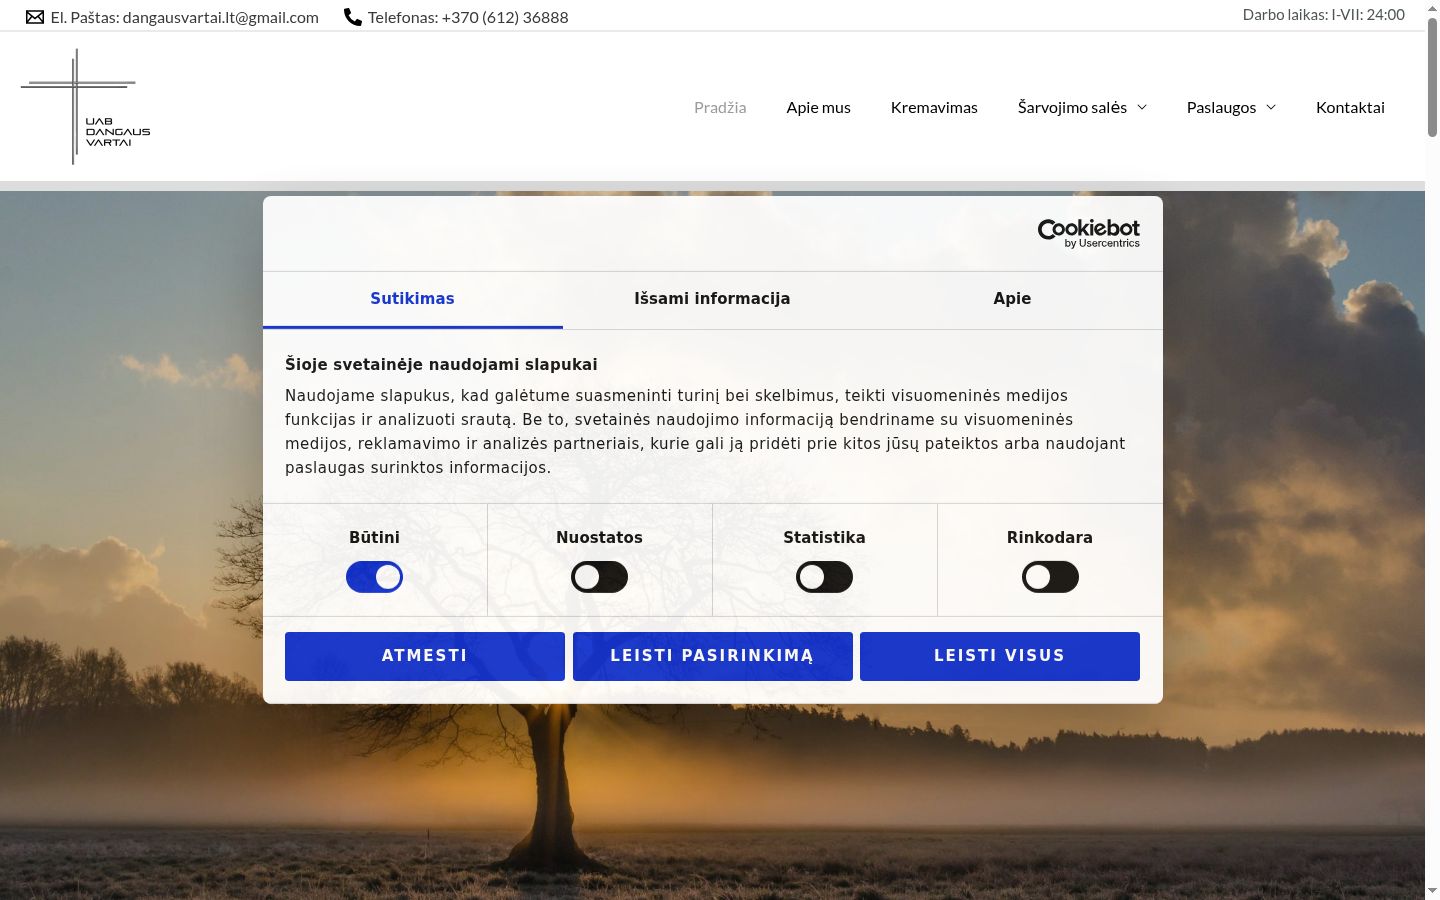Open the Cookiebot by Usercentrics logo
The height and width of the screenshot is (900, 1440).
tap(1088, 233)
